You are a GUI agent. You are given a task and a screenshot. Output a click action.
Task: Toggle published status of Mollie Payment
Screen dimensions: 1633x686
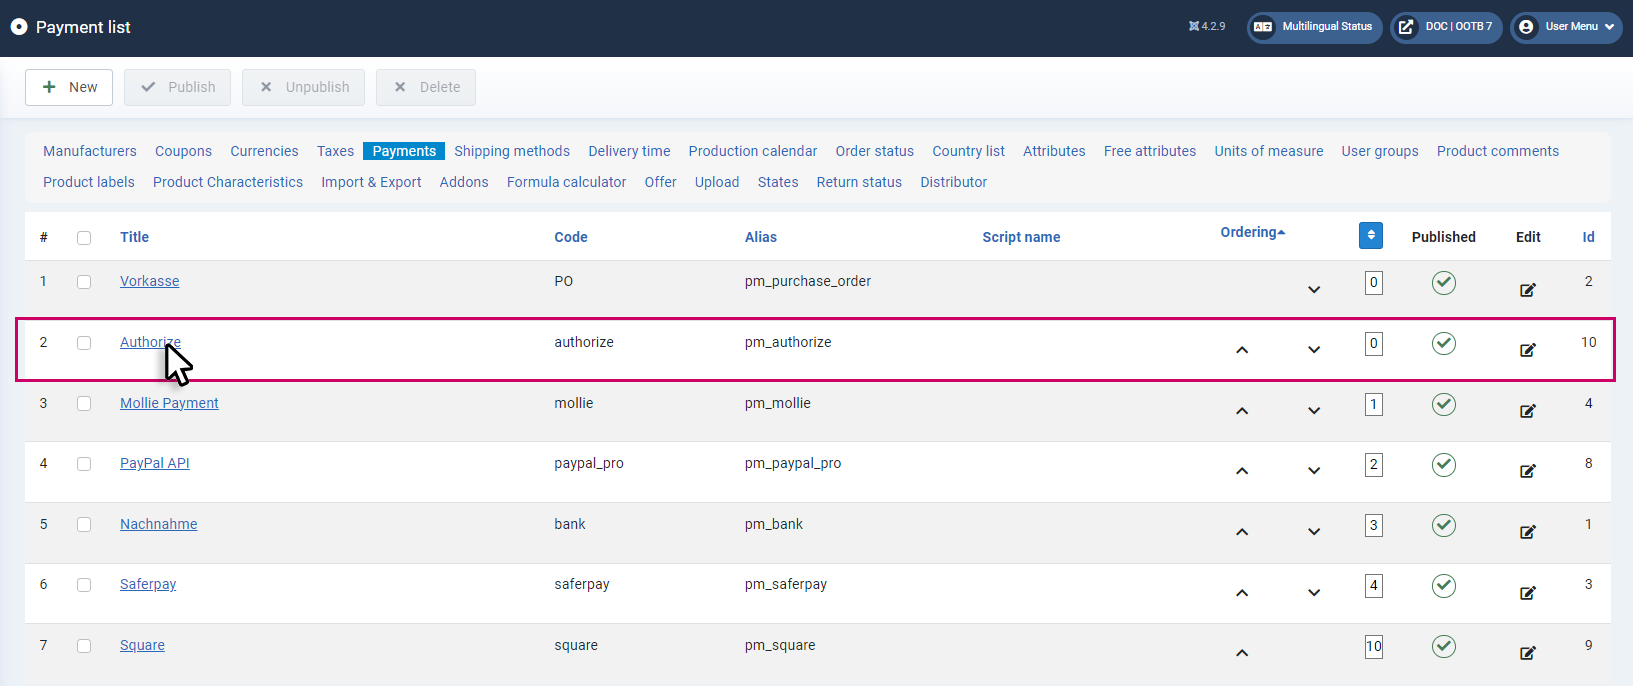(x=1443, y=404)
